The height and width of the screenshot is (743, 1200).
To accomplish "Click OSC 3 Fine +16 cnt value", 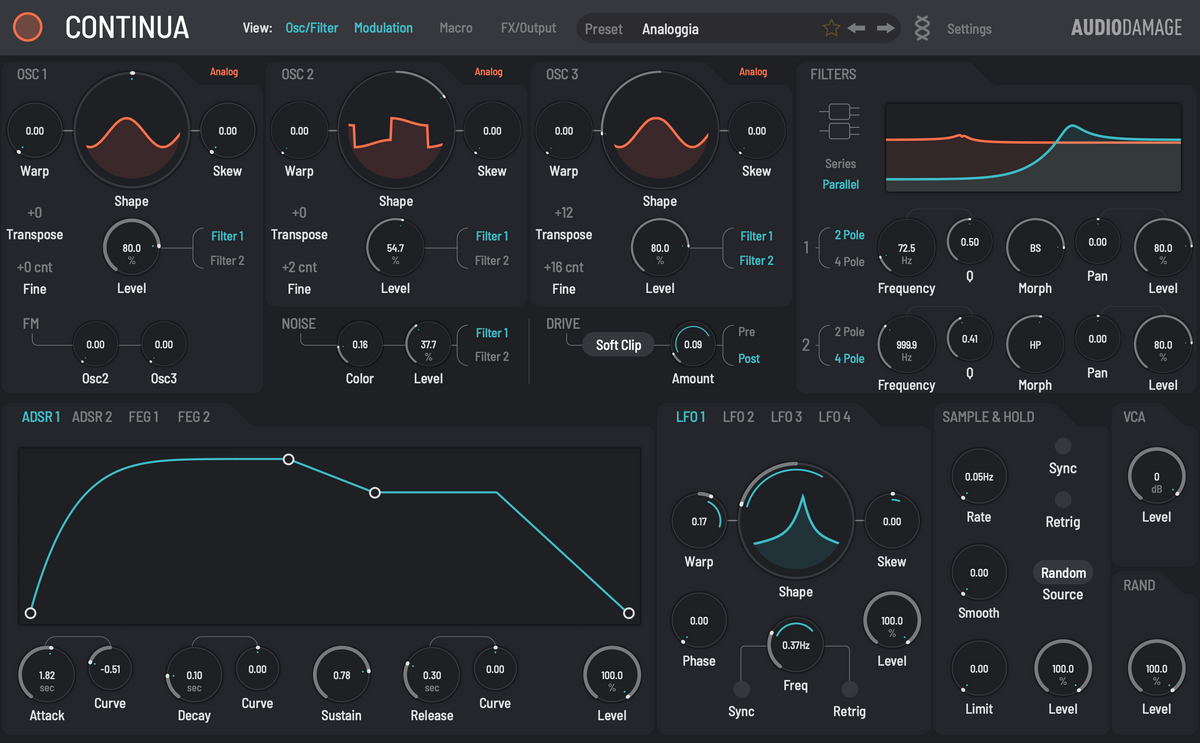I will point(563,267).
